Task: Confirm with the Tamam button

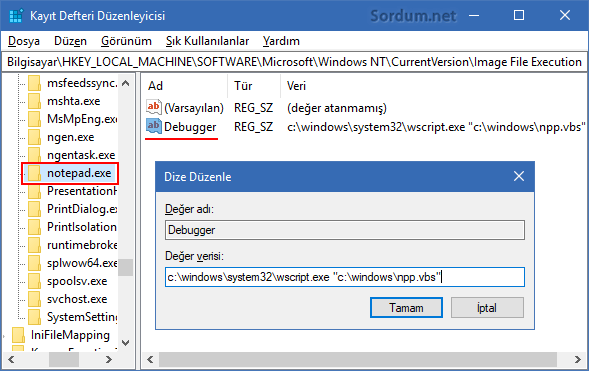Action: pyautogui.click(x=406, y=308)
